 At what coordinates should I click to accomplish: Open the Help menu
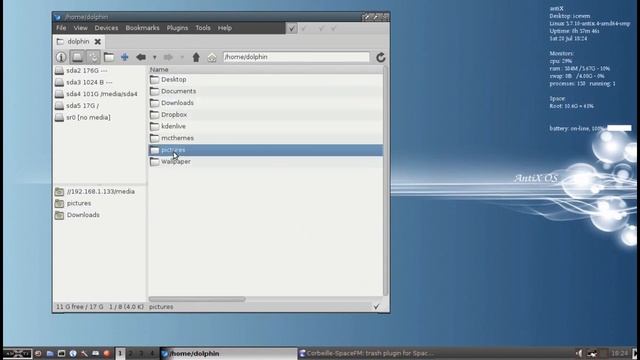pos(224,28)
